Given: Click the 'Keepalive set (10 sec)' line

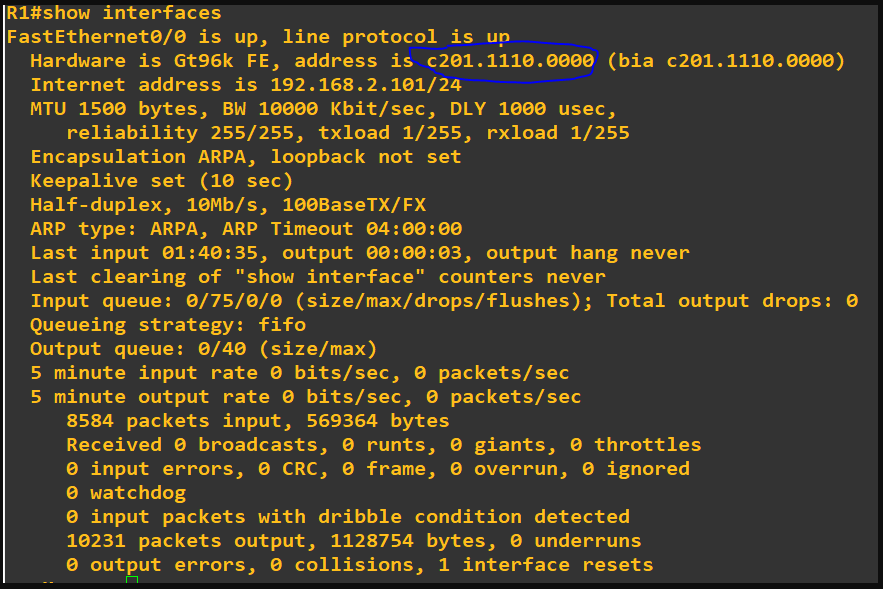Looking at the screenshot, I should [x=162, y=181].
